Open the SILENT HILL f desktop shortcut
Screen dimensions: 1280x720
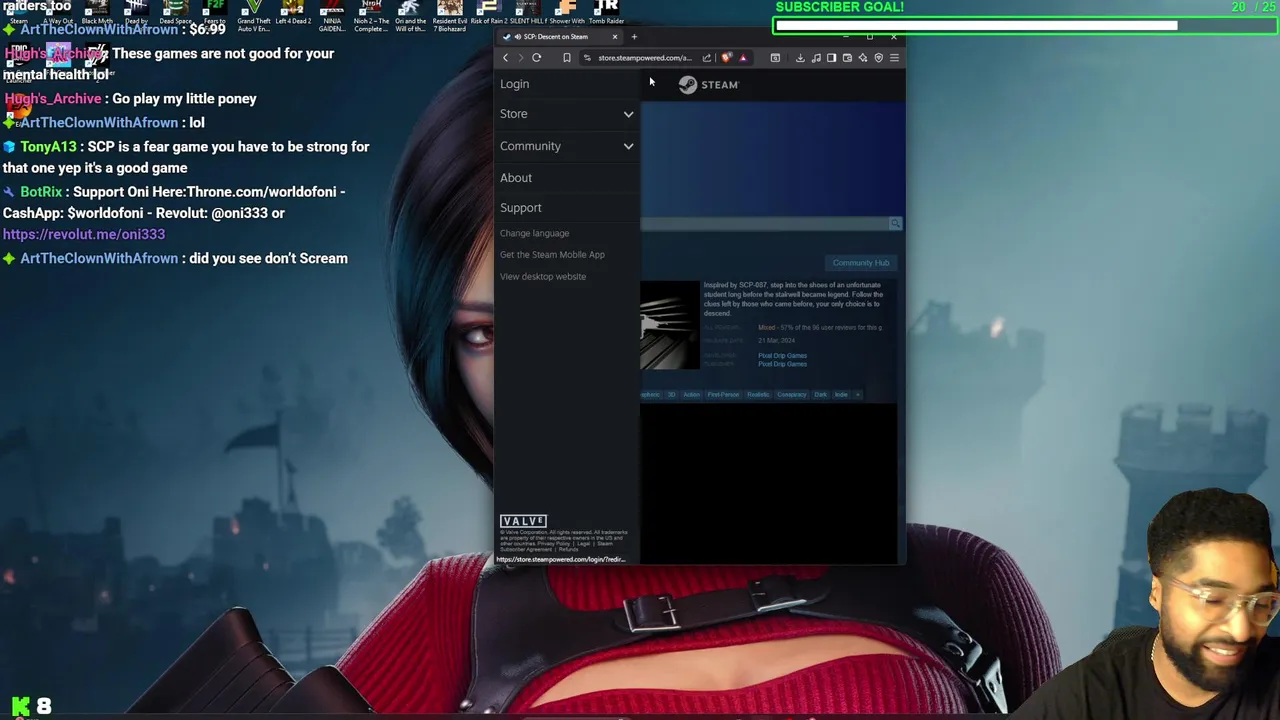click(x=527, y=14)
